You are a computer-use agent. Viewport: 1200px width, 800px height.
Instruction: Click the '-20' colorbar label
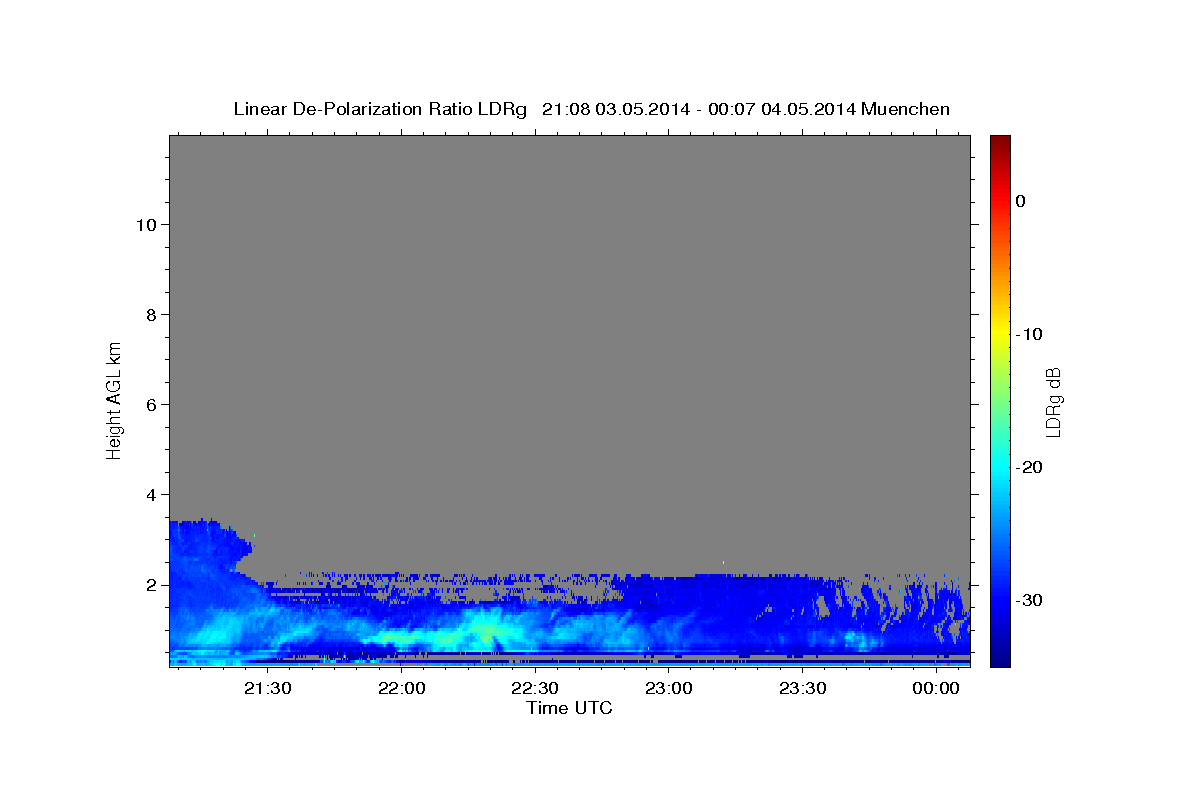[1029, 467]
